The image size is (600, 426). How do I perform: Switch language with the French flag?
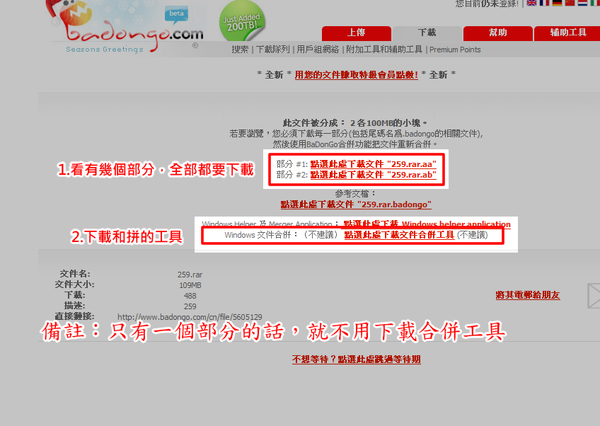coord(544,3)
